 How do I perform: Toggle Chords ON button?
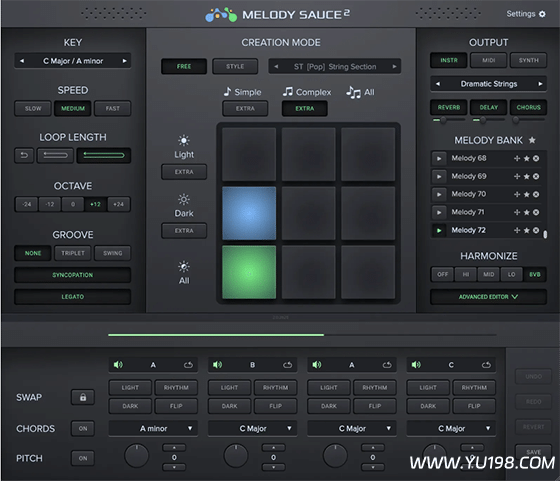(x=83, y=429)
